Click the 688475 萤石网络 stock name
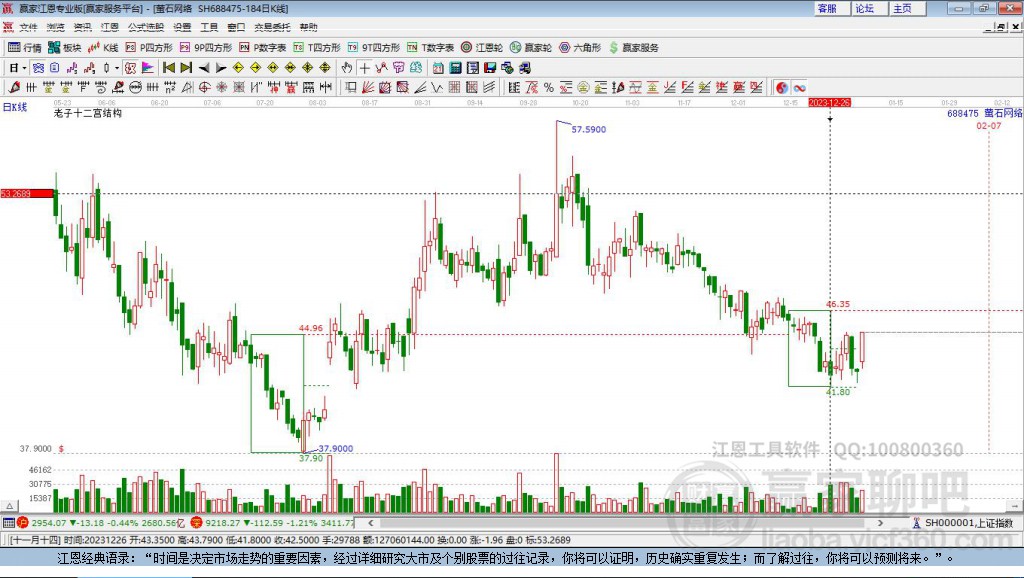1024x578 pixels. (984, 113)
